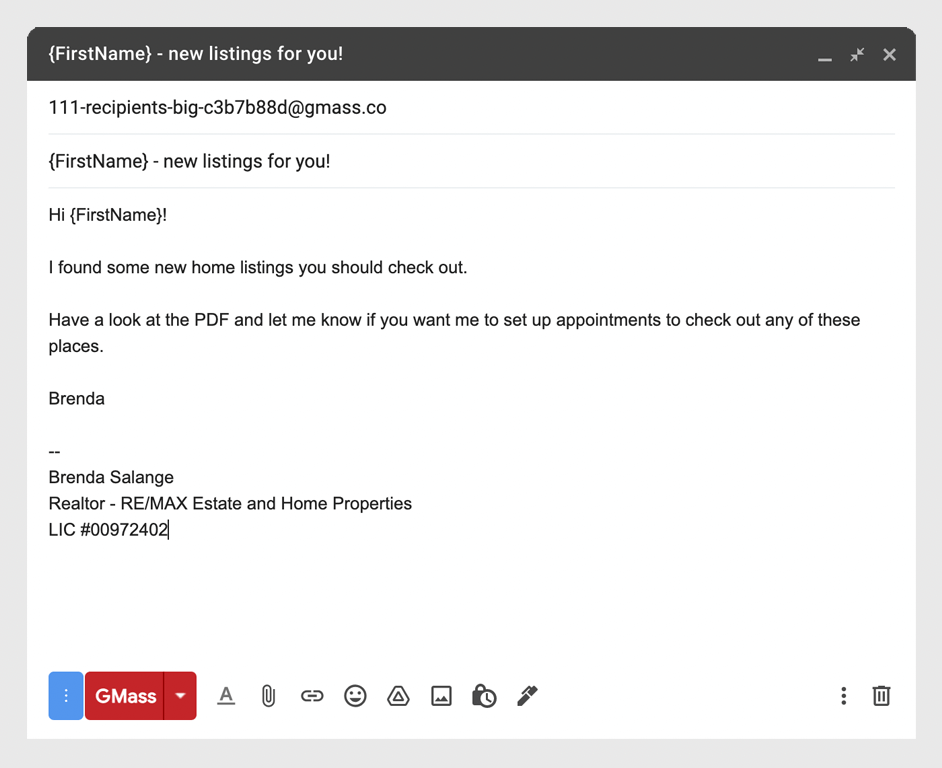Open the emoji picker smiley icon

tap(355, 696)
